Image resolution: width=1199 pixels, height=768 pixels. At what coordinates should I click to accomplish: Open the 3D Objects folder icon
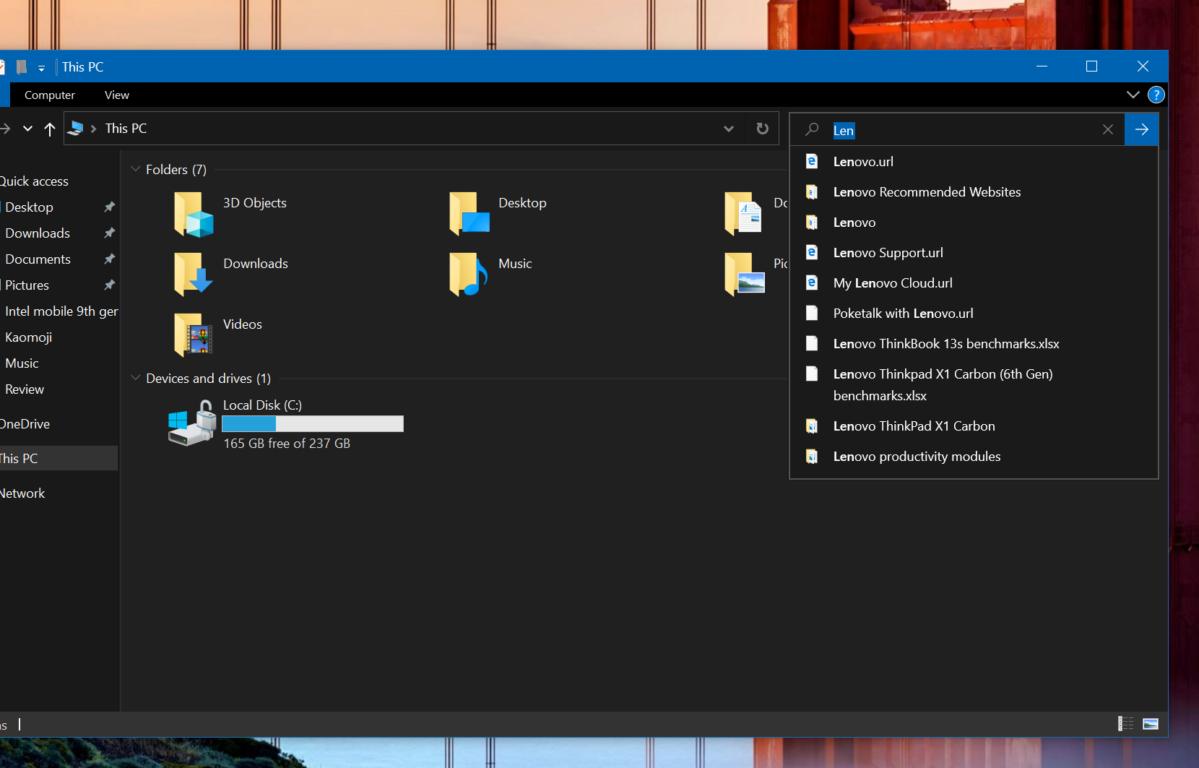point(193,214)
